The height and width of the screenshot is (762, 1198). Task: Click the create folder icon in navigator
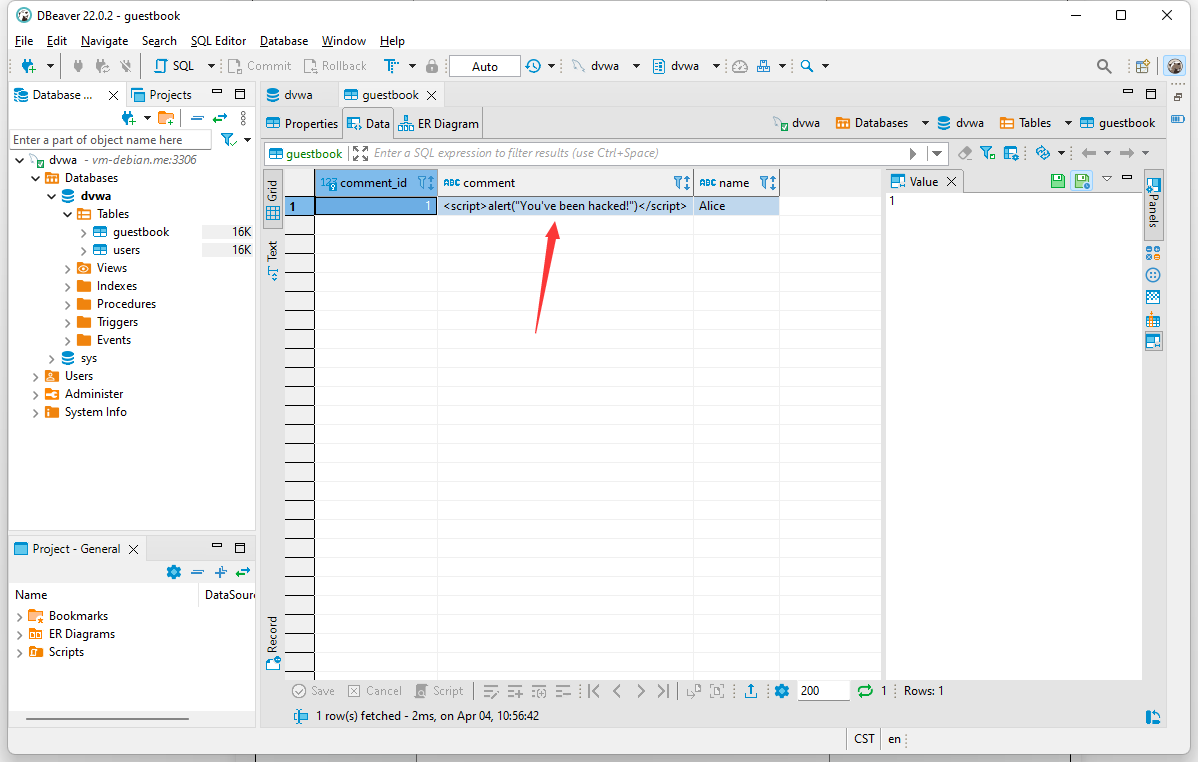pos(166,118)
